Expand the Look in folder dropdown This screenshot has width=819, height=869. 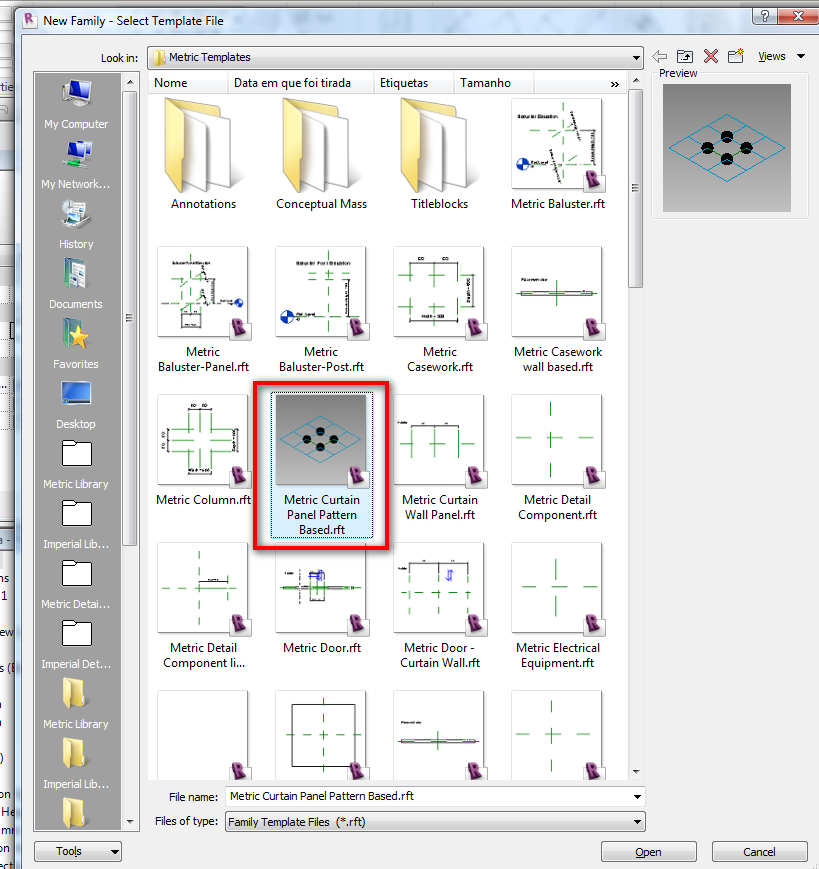pyautogui.click(x=635, y=58)
